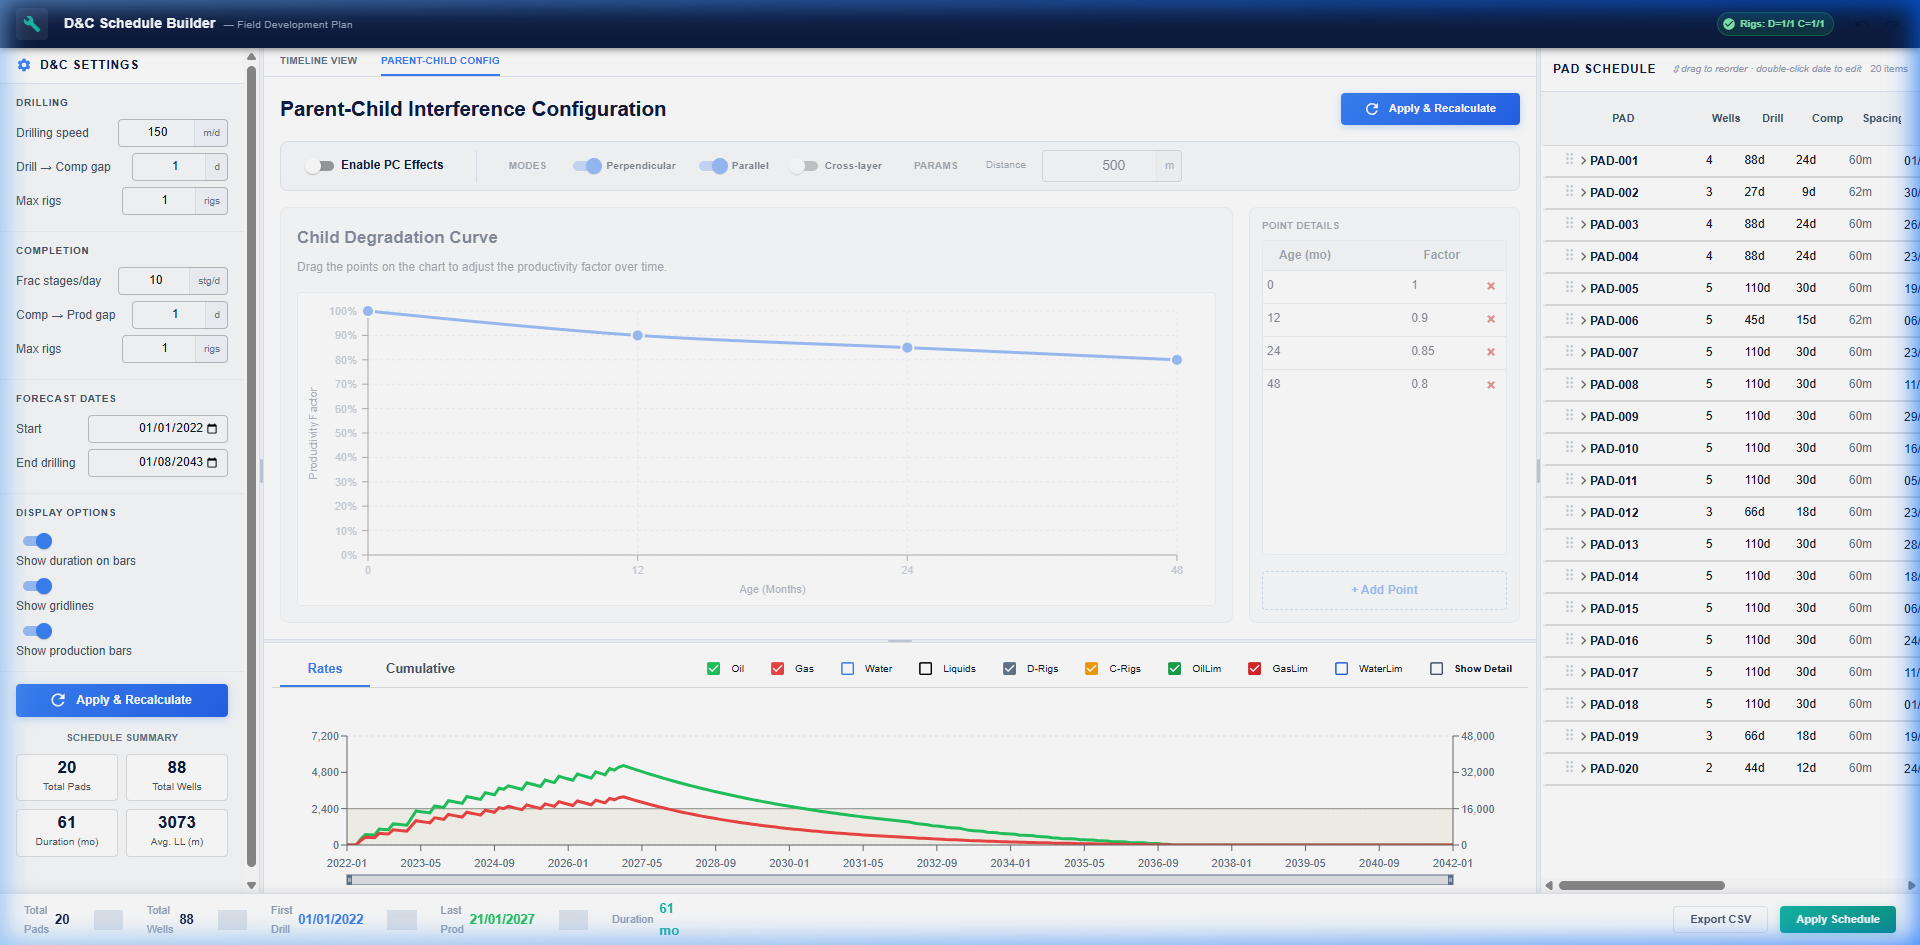Screen dimensions: 1920x945
Task: Remove the 48-month point with red X
Action: (x=1490, y=385)
